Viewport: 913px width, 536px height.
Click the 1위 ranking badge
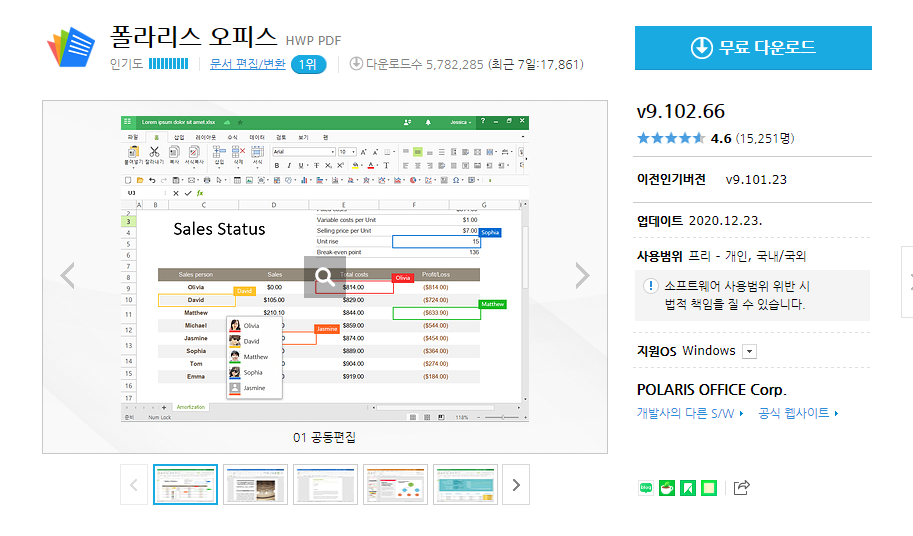(x=308, y=64)
